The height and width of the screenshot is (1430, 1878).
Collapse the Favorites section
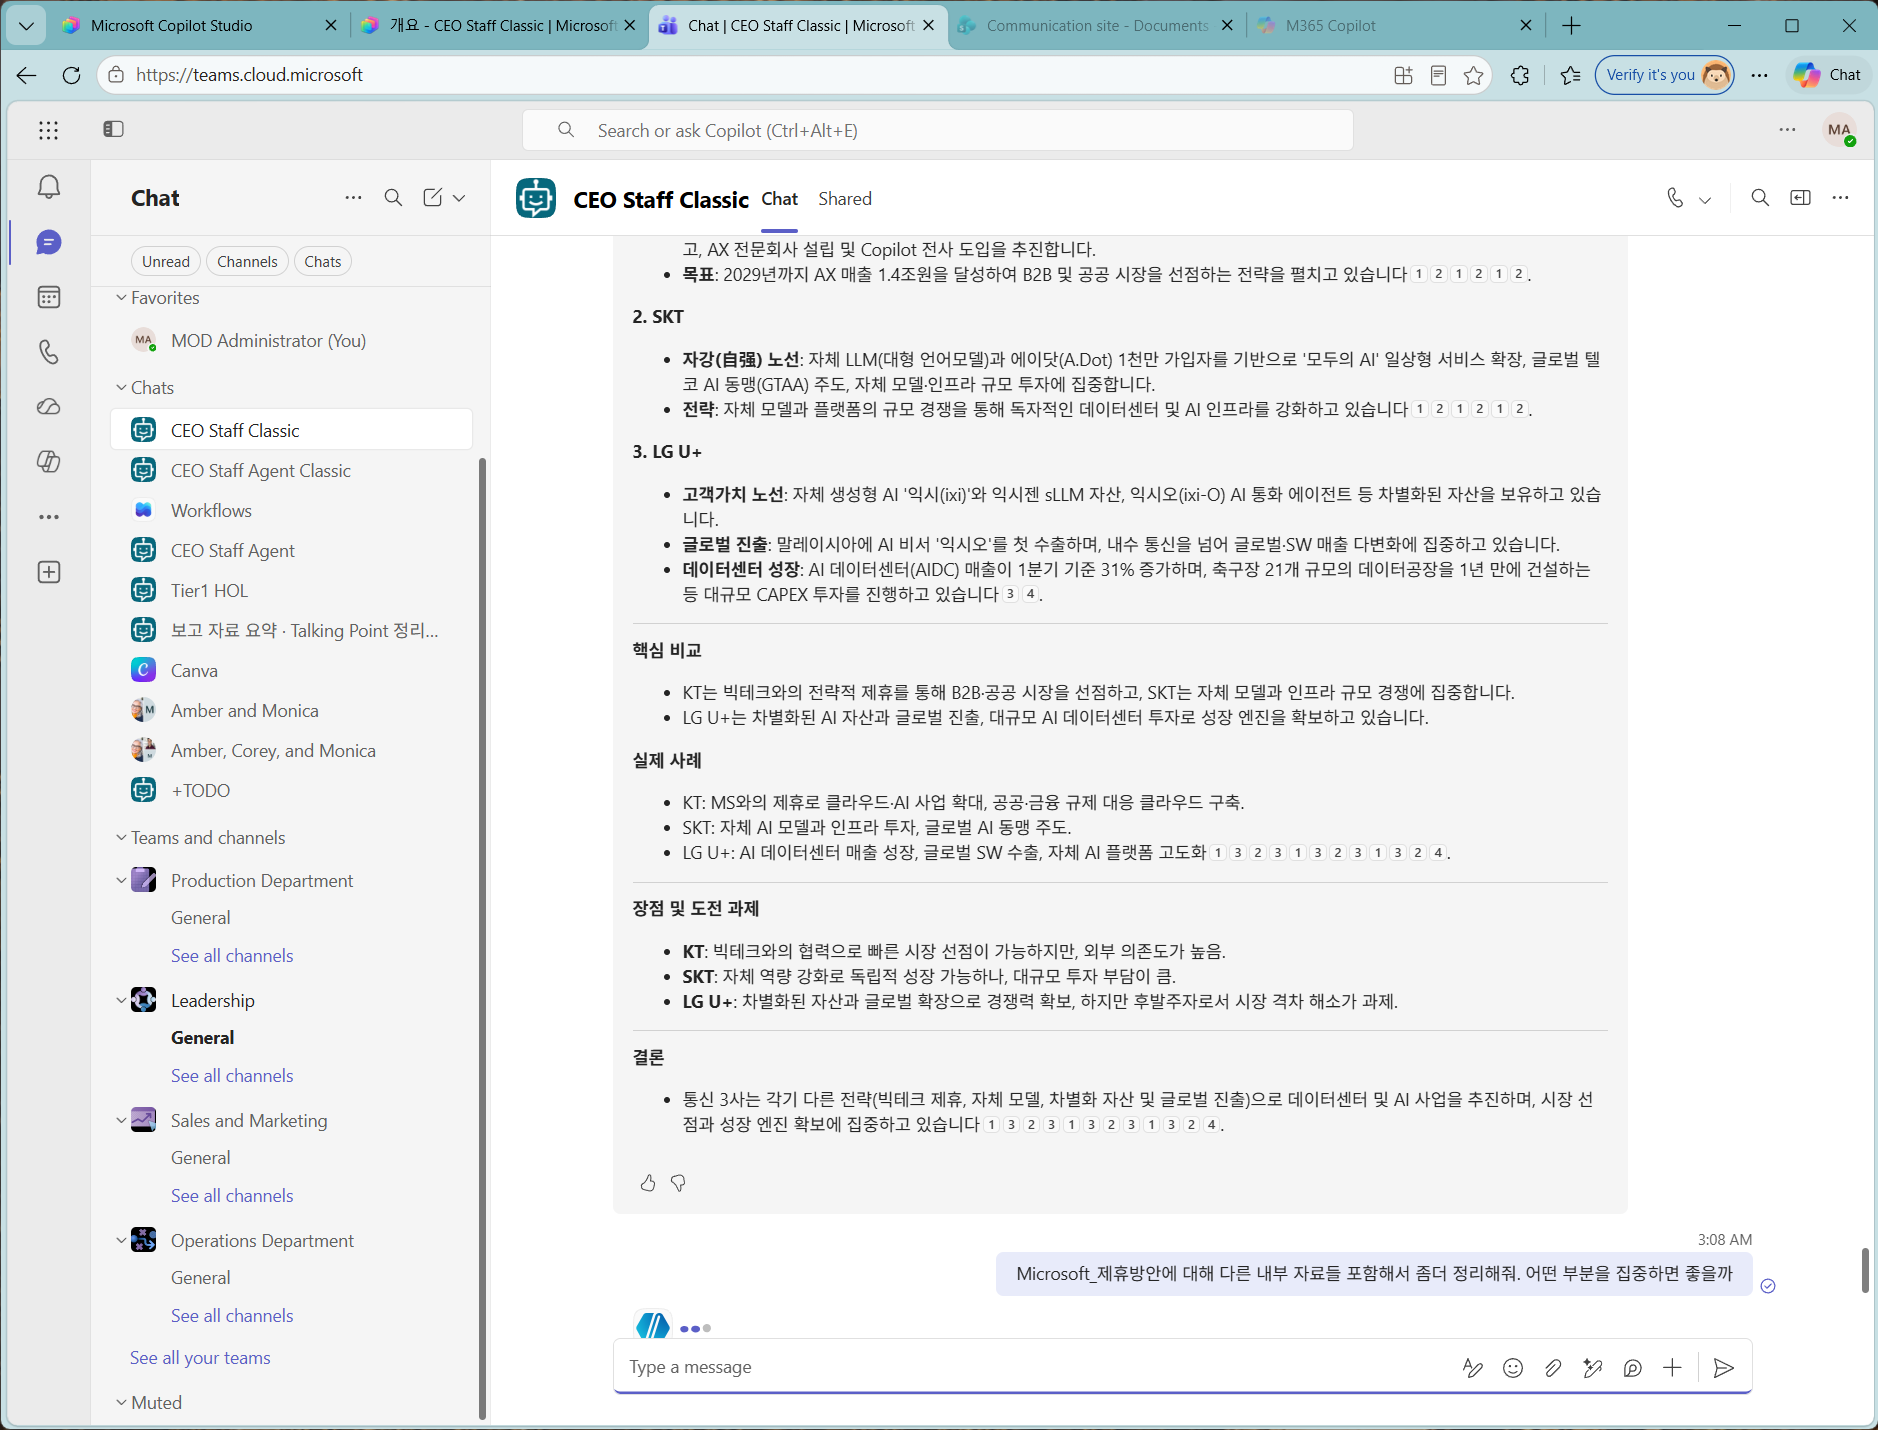[x=121, y=298]
